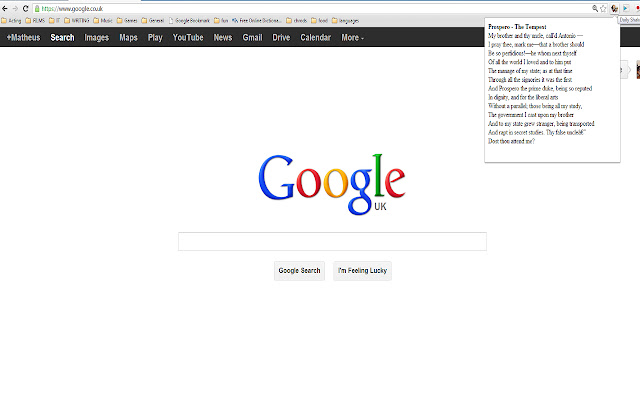The width and height of the screenshot is (640, 400).
Task: Open the FILMS bookmarks folder
Action: tap(35, 20)
